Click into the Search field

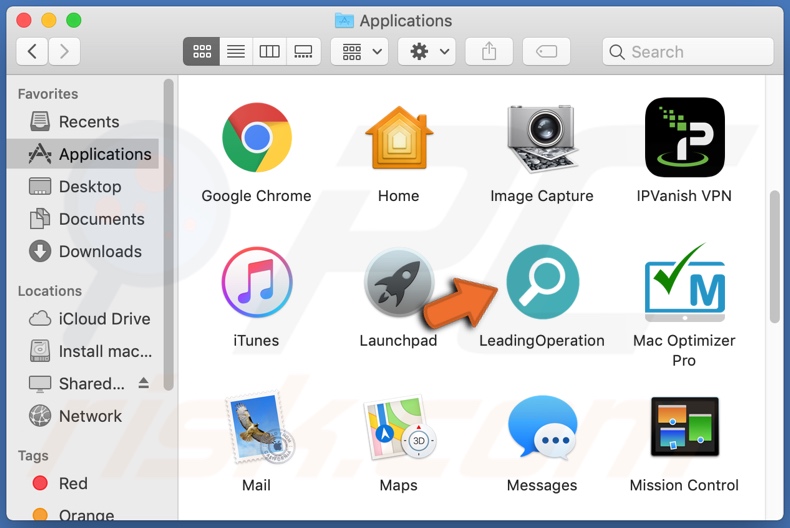point(688,51)
